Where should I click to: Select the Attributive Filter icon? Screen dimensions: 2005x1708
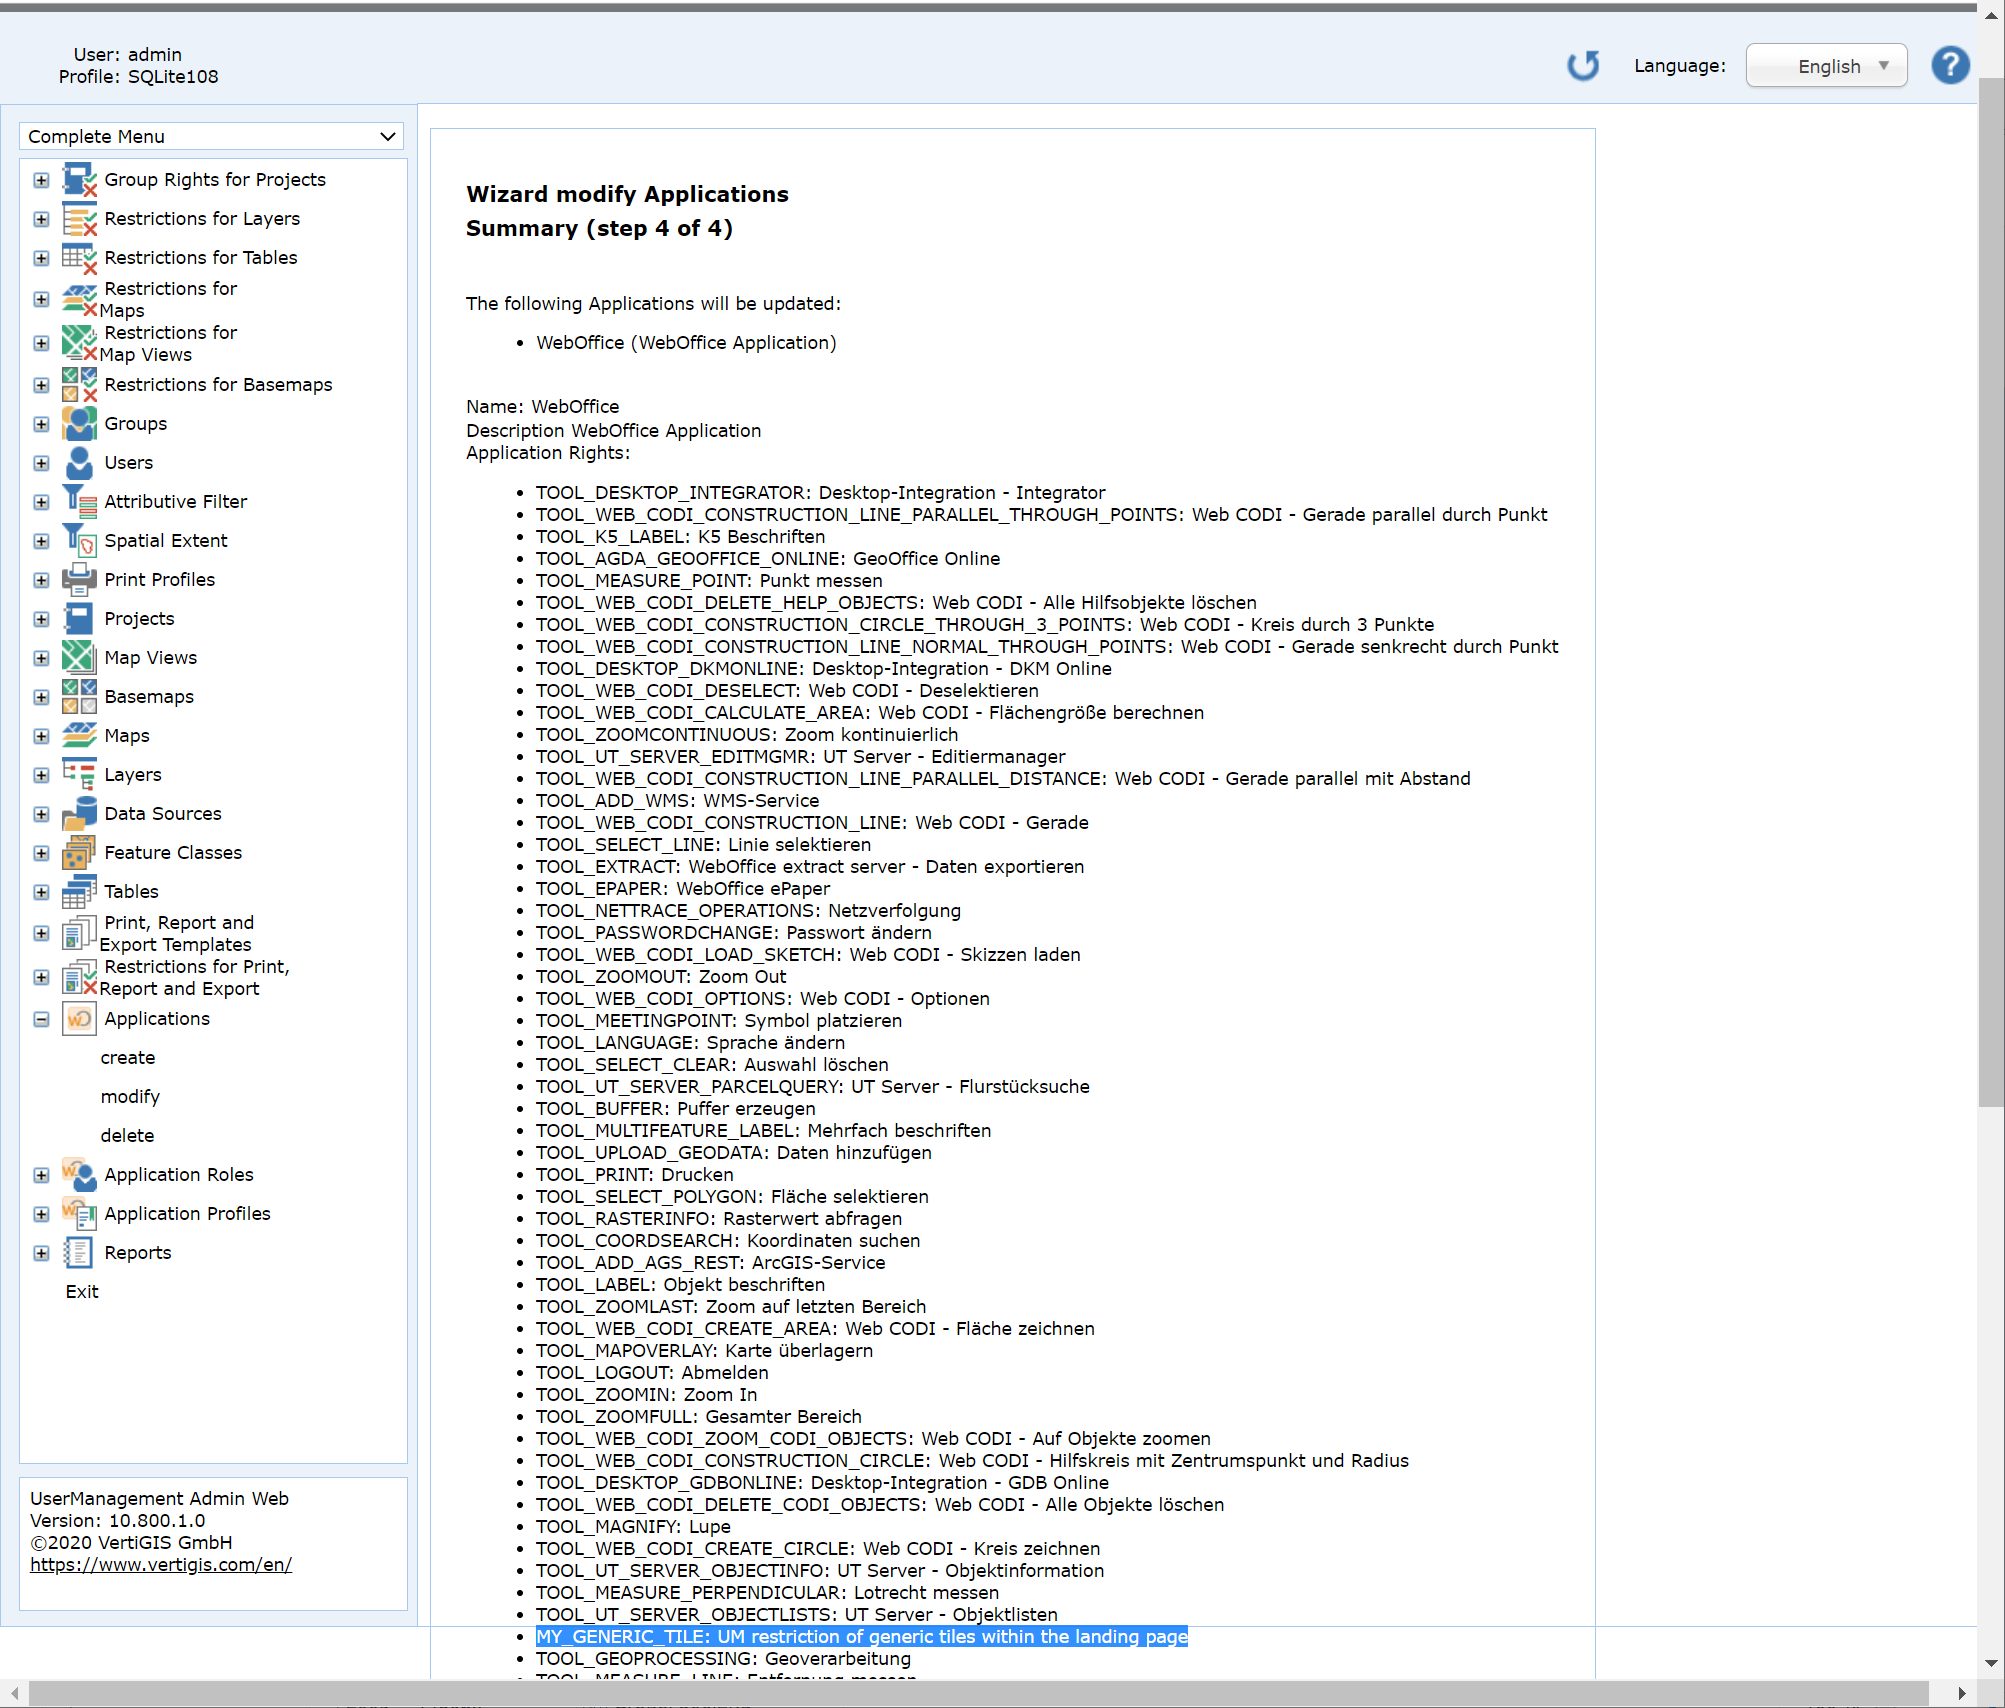(79, 501)
